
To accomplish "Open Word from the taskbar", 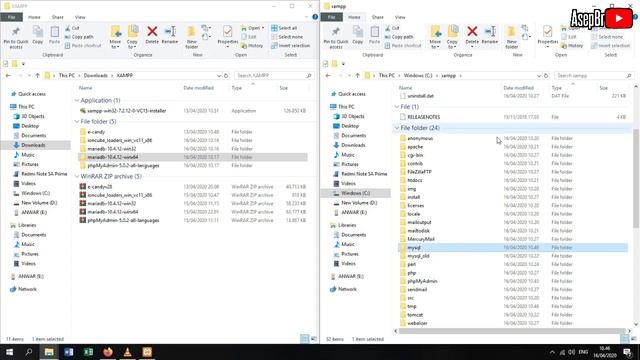I will pyautogui.click(x=69, y=352).
